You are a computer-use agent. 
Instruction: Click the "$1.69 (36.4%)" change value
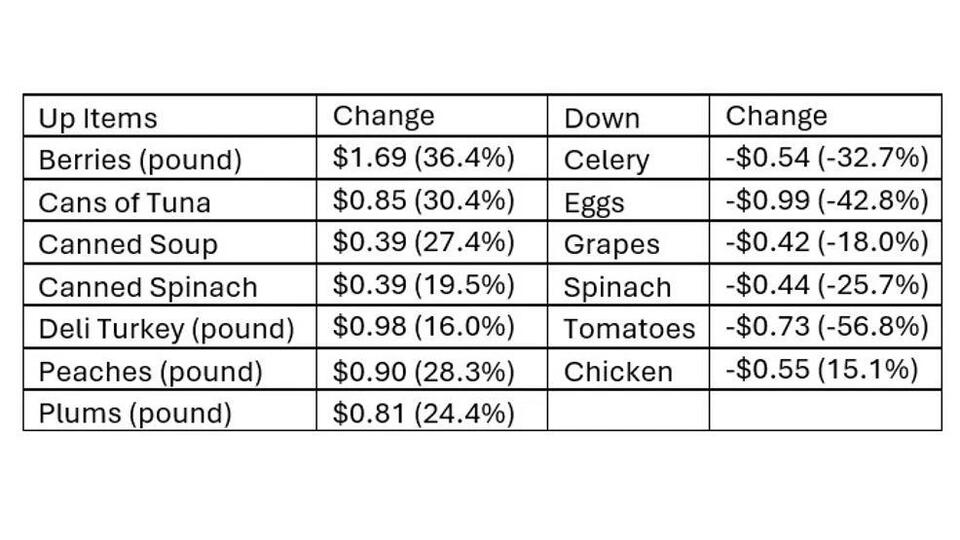[423, 158]
